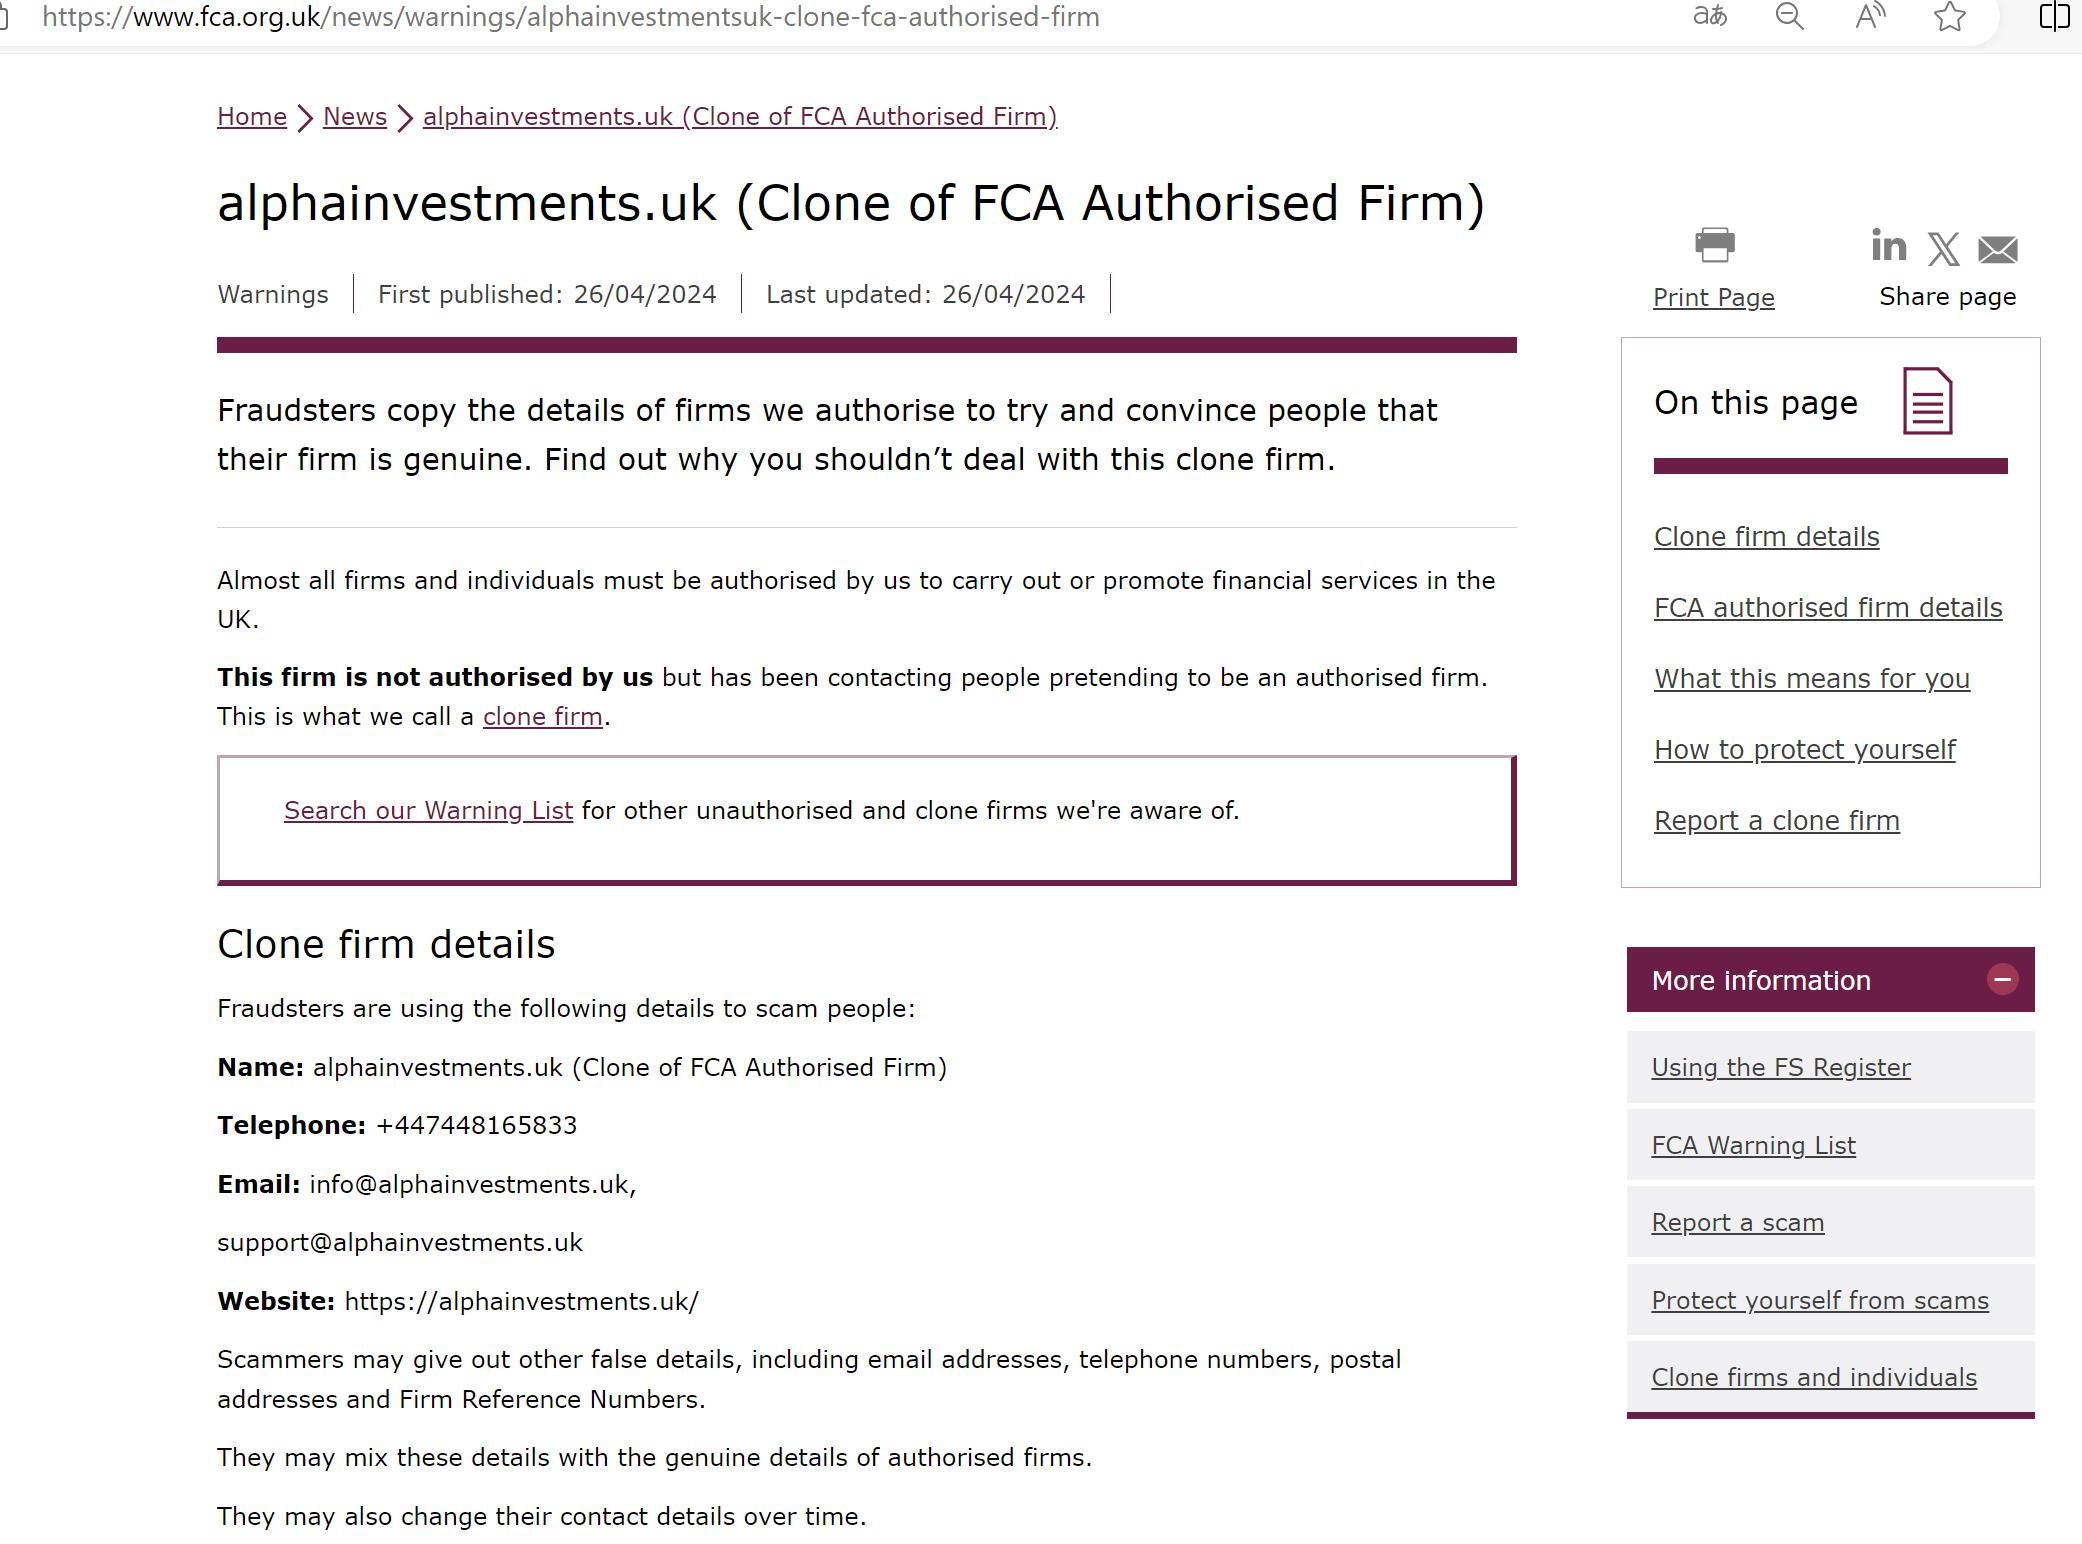The image size is (2082, 1544).
Task: Open Using the FS Register
Action: click(x=1780, y=1068)
